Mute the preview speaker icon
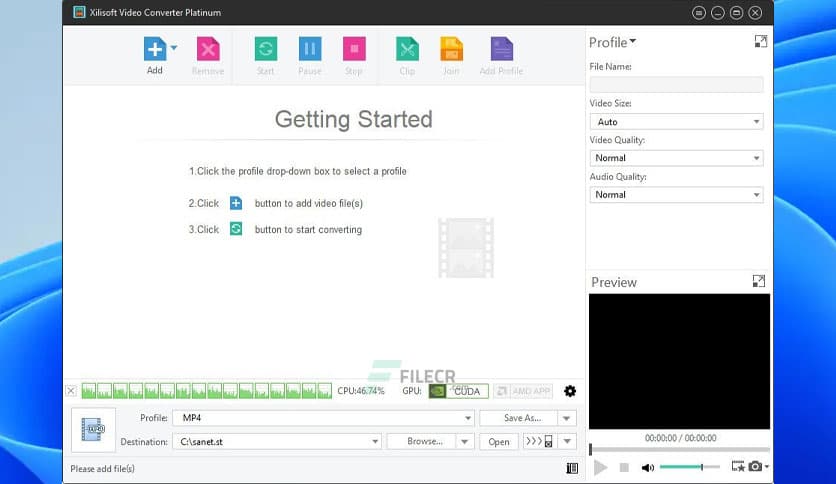836x484 pixels. (647, 467)
